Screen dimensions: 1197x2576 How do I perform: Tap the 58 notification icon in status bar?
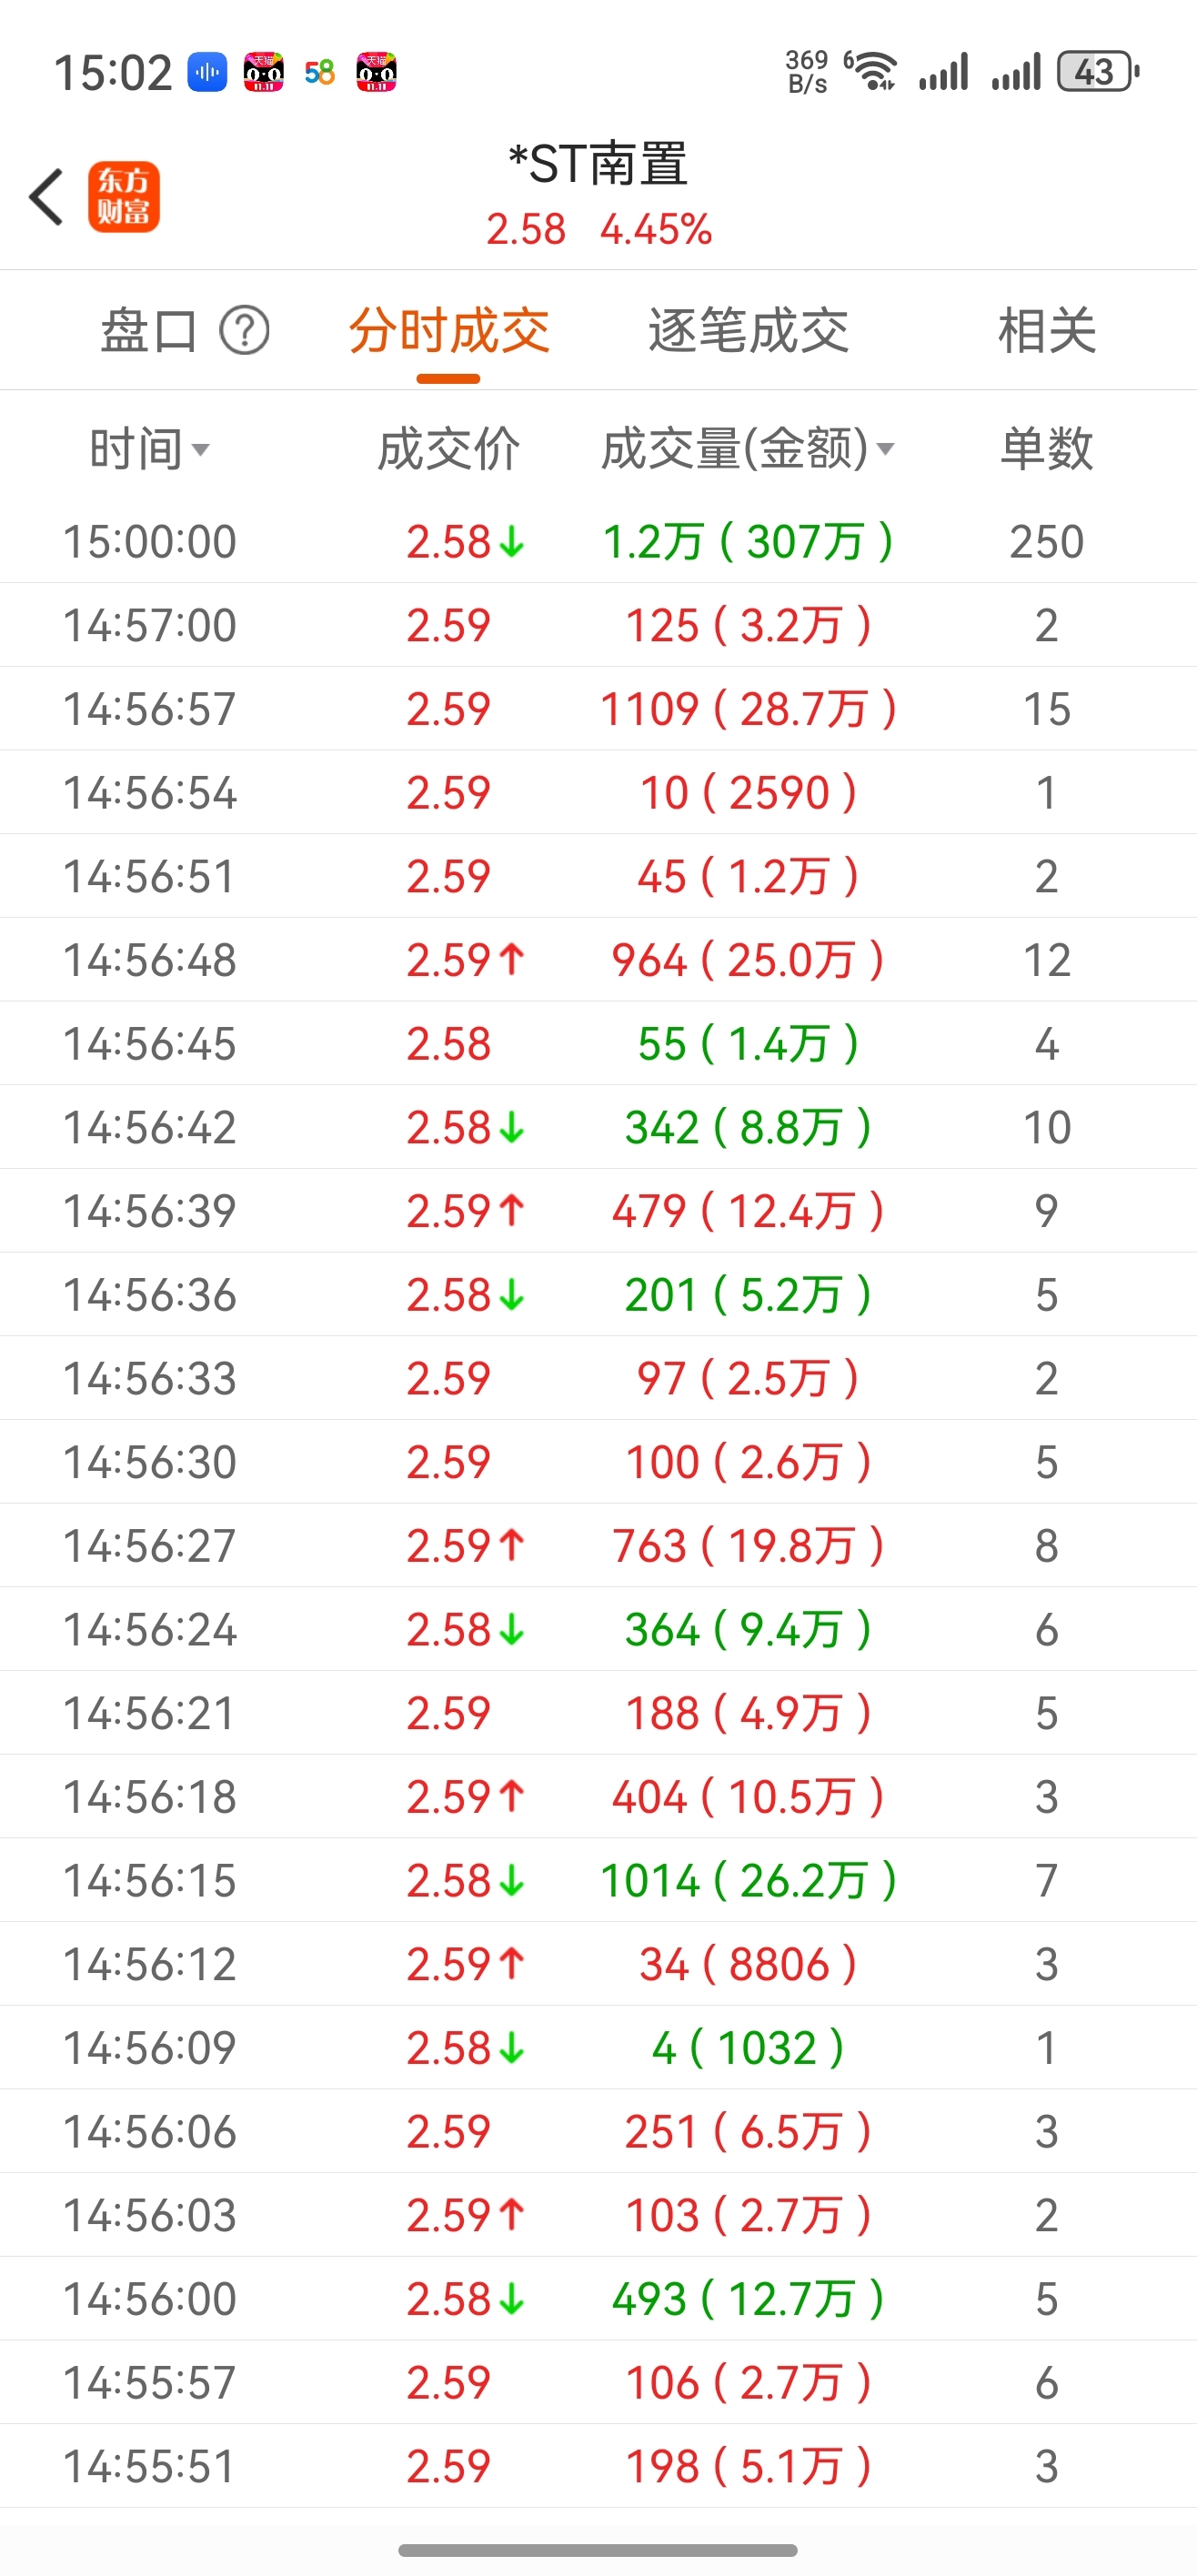319,72
